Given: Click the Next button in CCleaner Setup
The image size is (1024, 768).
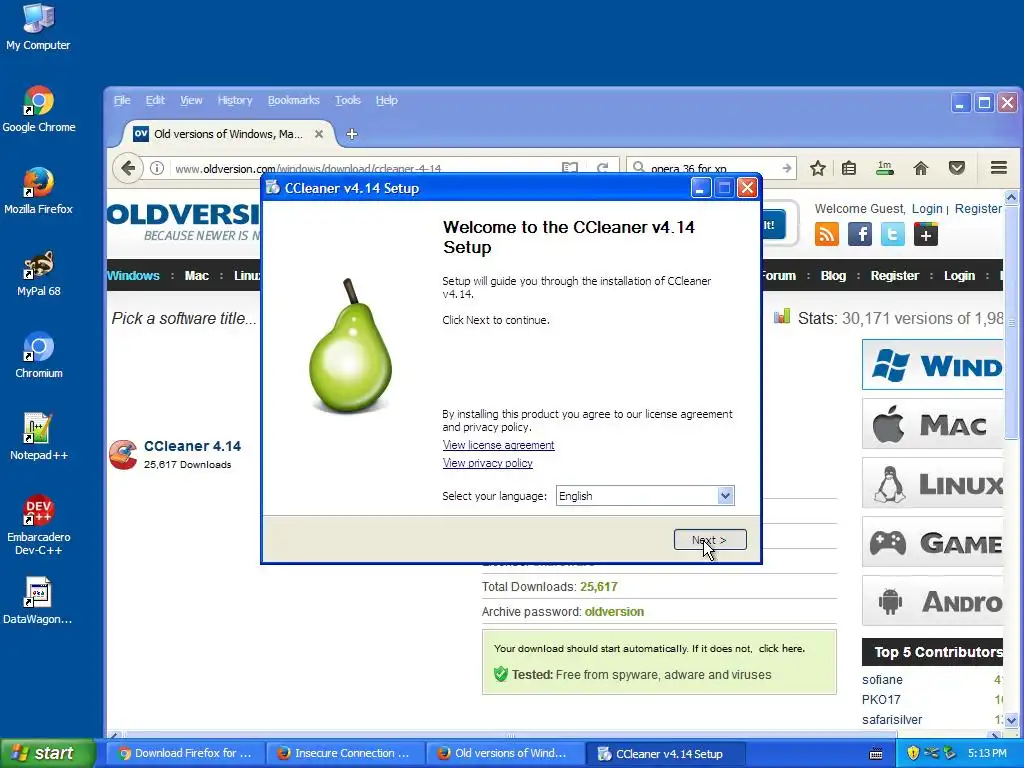Looking at the screenshot, I should point(710,539).
